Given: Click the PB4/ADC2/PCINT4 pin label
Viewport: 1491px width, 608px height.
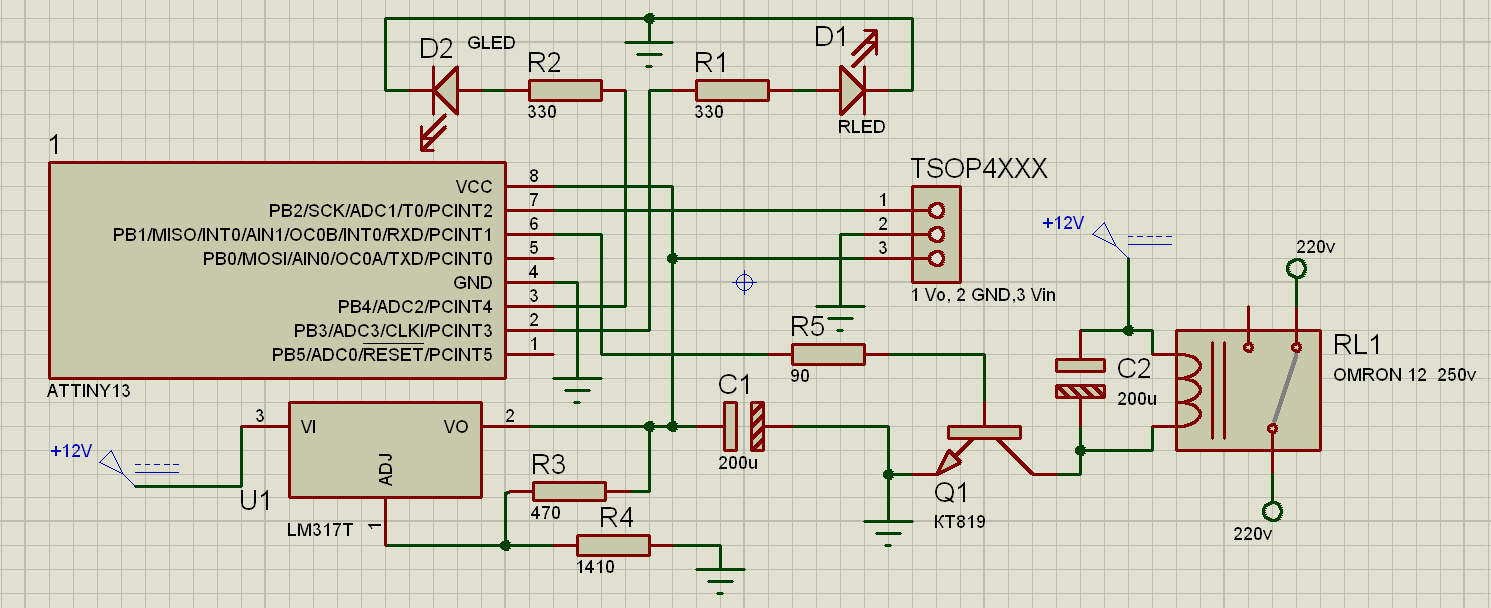Looking at the screenshot, I should (416, 307).
